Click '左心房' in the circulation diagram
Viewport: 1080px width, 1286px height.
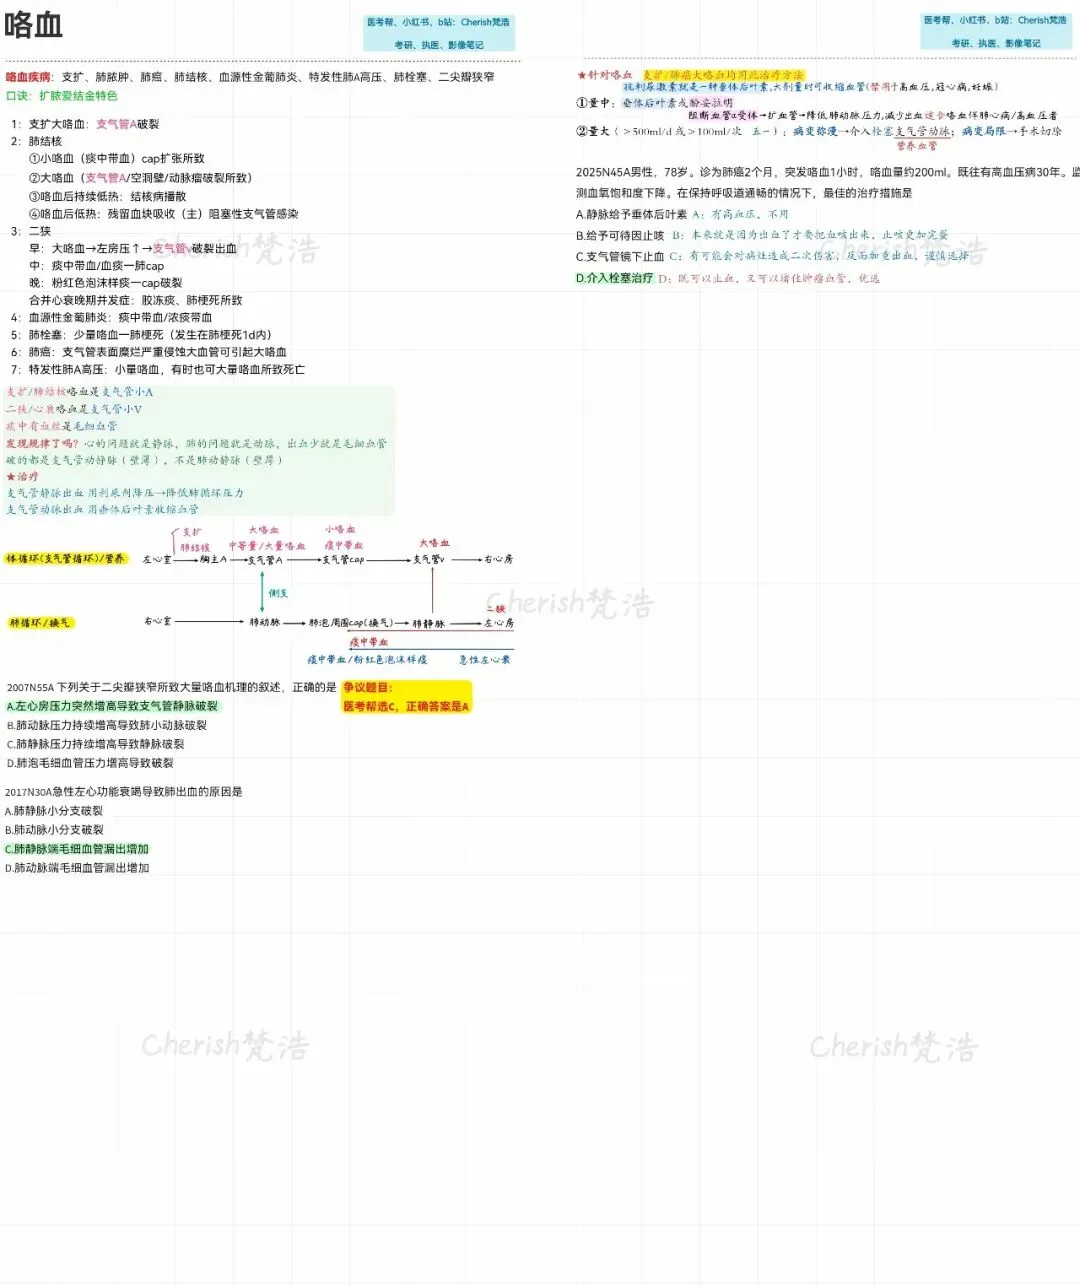click(x=498, y=623)
